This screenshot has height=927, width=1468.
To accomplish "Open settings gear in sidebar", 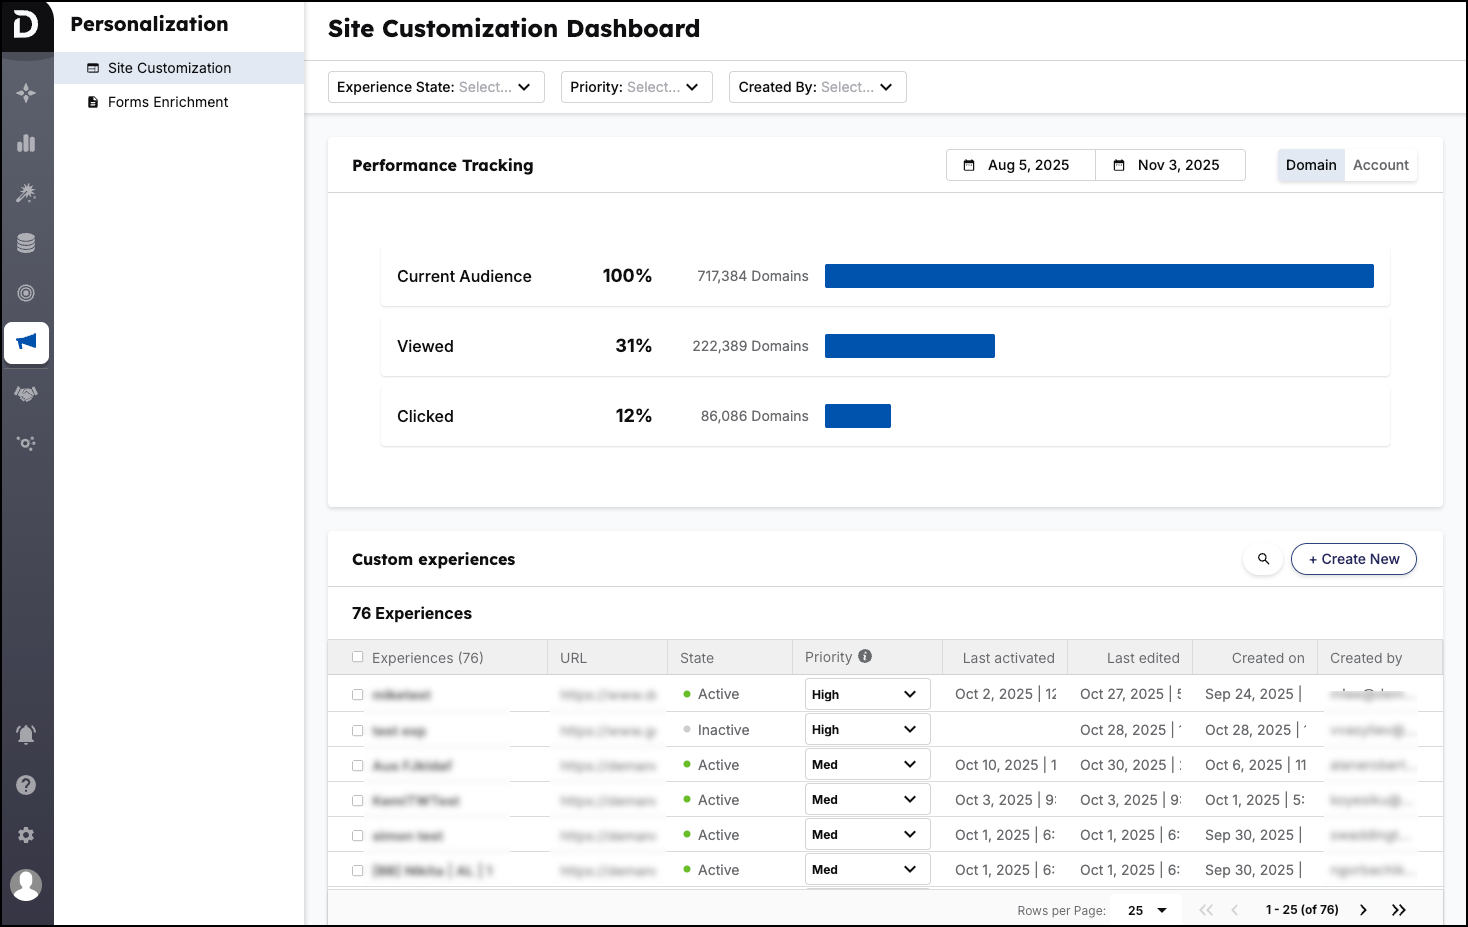I will (x=26, y=835).
